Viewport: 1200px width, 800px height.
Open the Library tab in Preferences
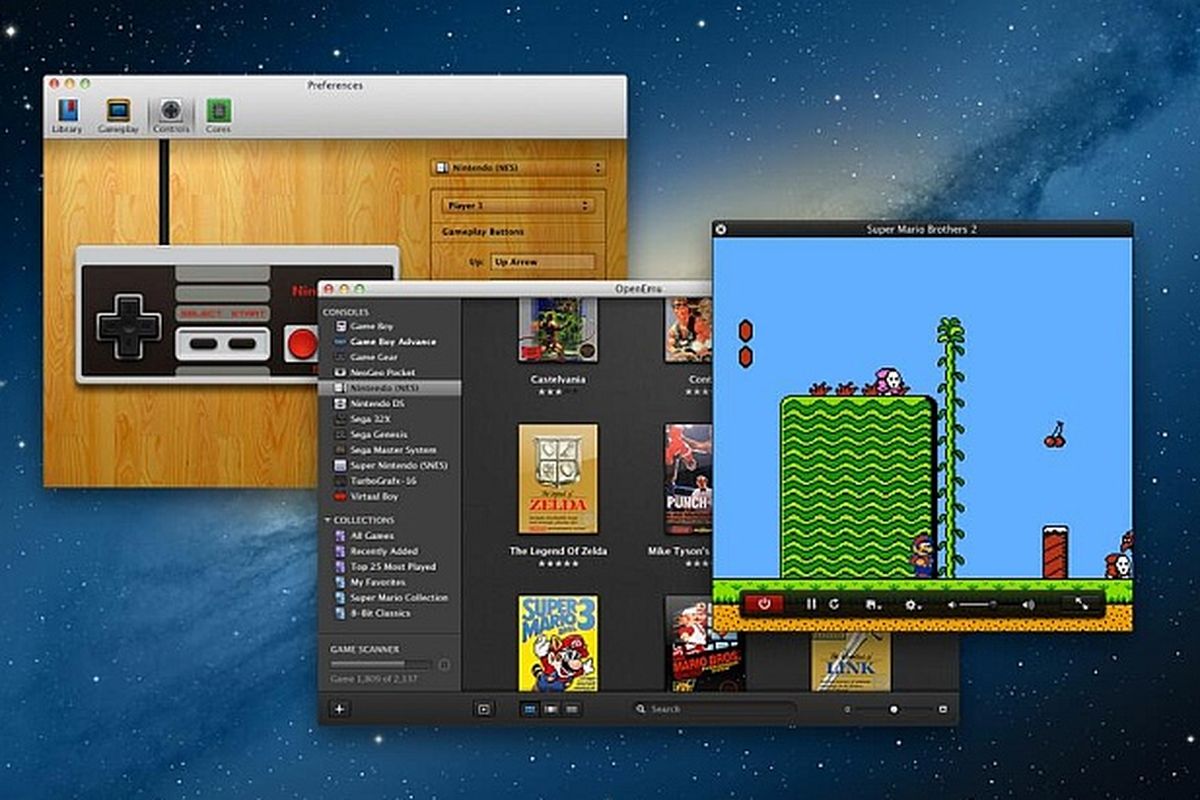(68, 116)
